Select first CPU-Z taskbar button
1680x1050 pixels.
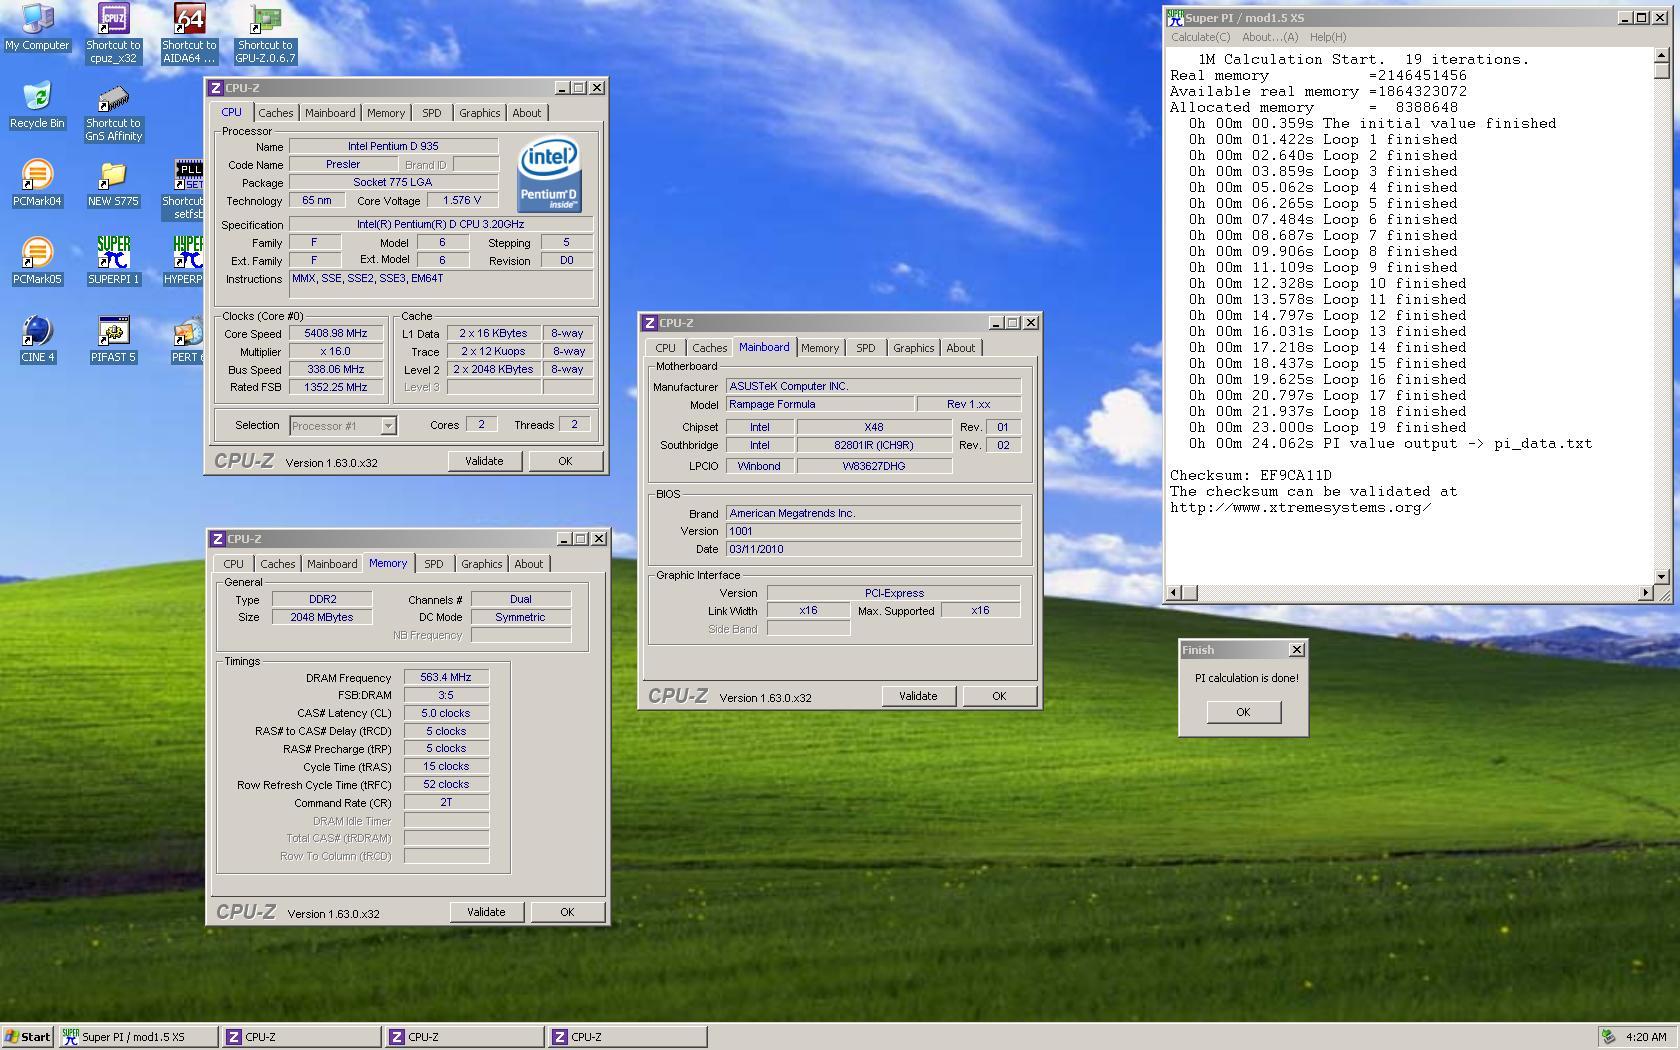click(x=303, y=1037)
